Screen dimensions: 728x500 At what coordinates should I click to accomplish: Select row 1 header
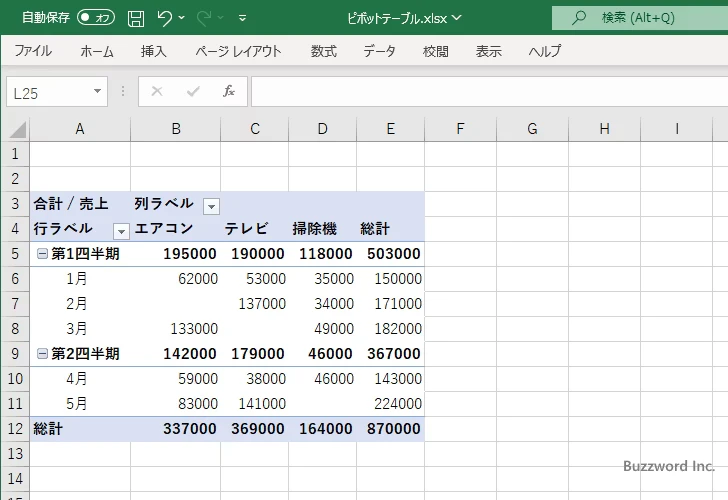(x=15, y=154)
